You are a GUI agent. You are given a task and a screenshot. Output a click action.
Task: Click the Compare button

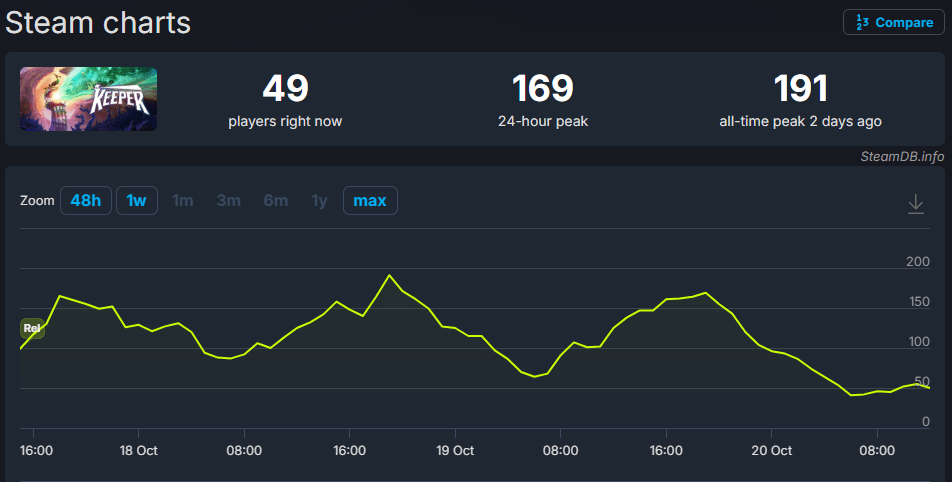pyautogui.click(x=893, y=22)
